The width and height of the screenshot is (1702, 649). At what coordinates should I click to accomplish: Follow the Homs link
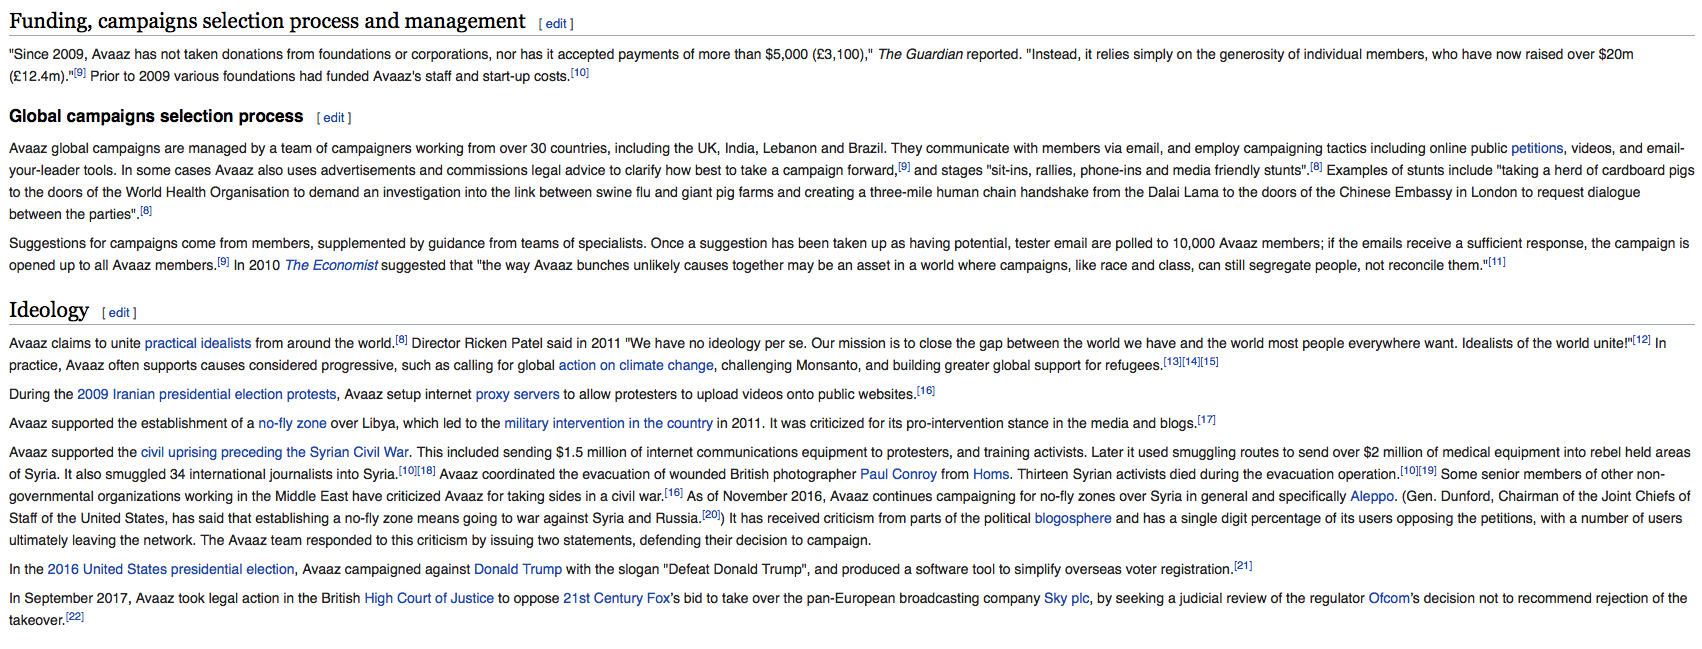click(x=991, y=474)
